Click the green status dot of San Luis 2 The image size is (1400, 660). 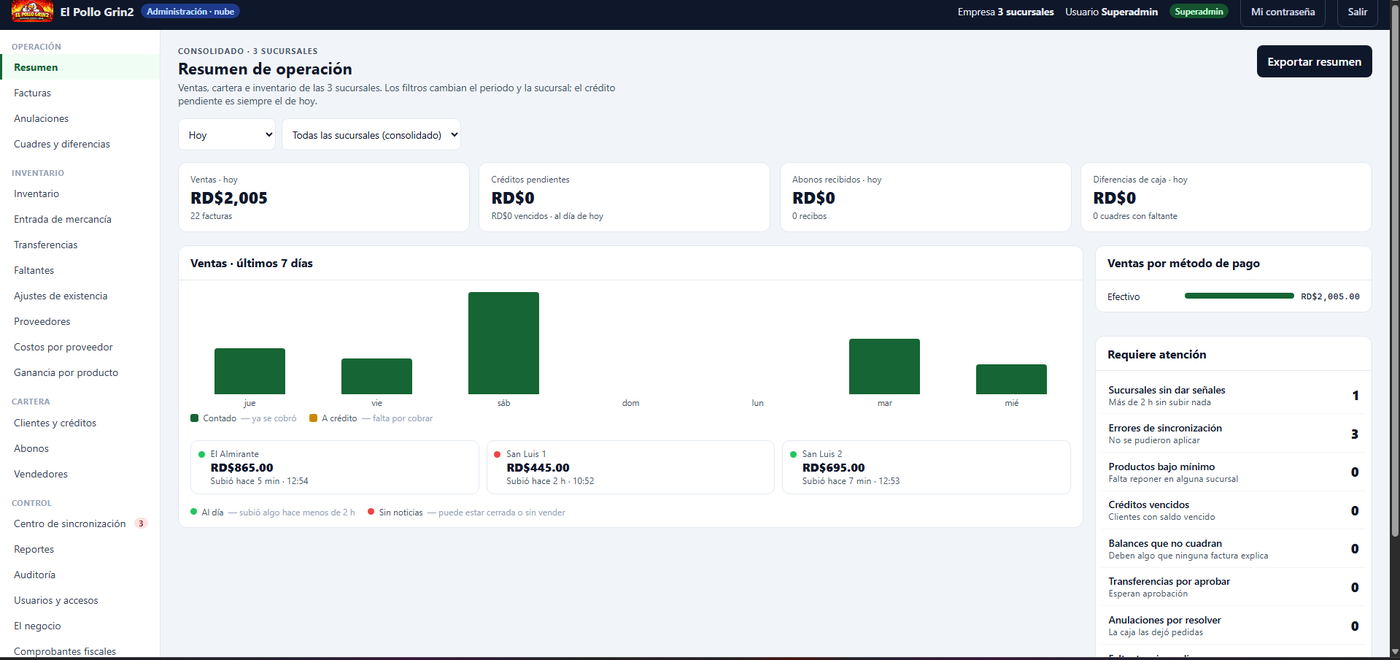[x=793, y=454]
